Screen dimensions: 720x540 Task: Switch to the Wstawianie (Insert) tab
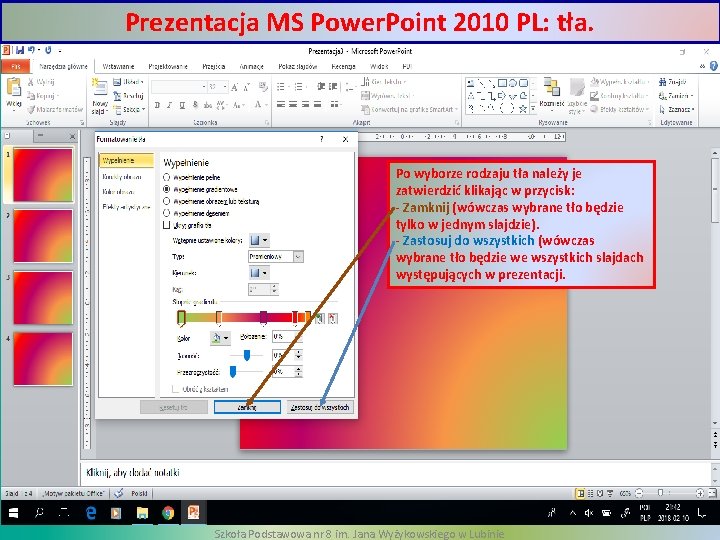[118, 66]
